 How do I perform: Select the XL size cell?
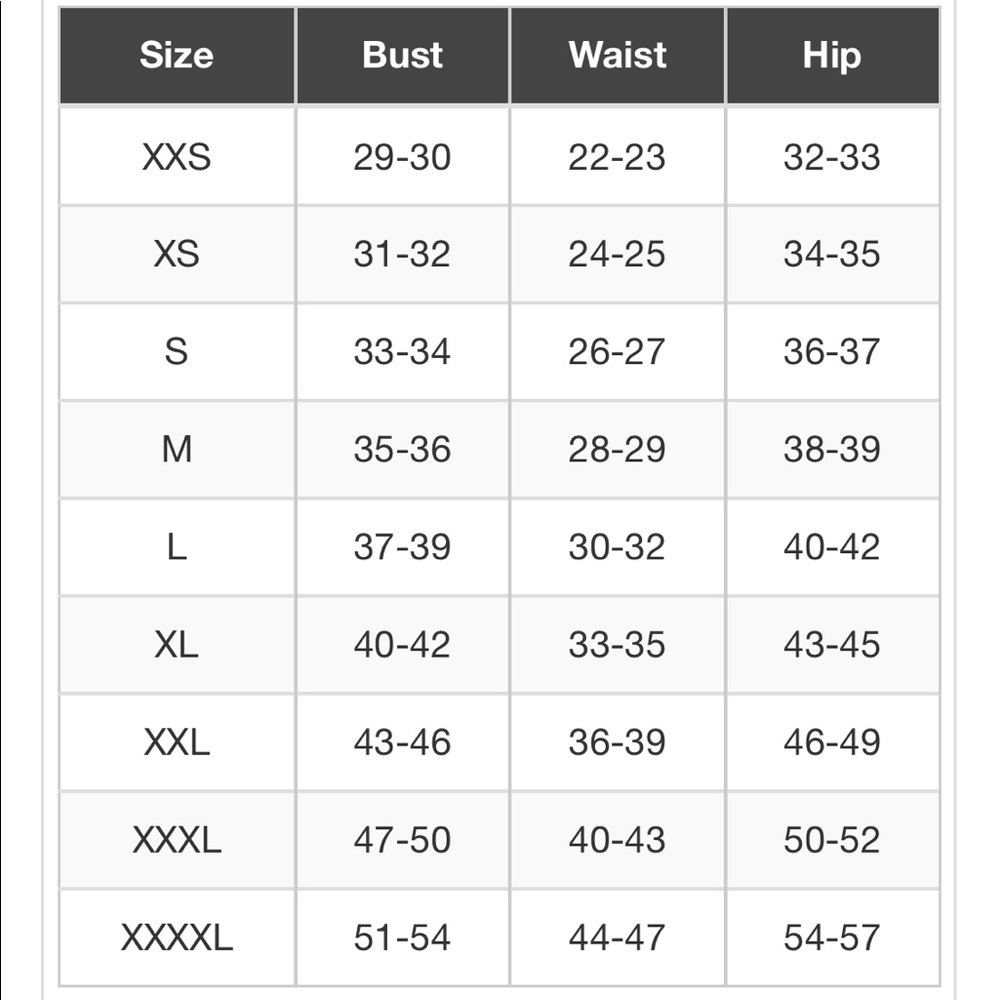click(x=177, y=645)
